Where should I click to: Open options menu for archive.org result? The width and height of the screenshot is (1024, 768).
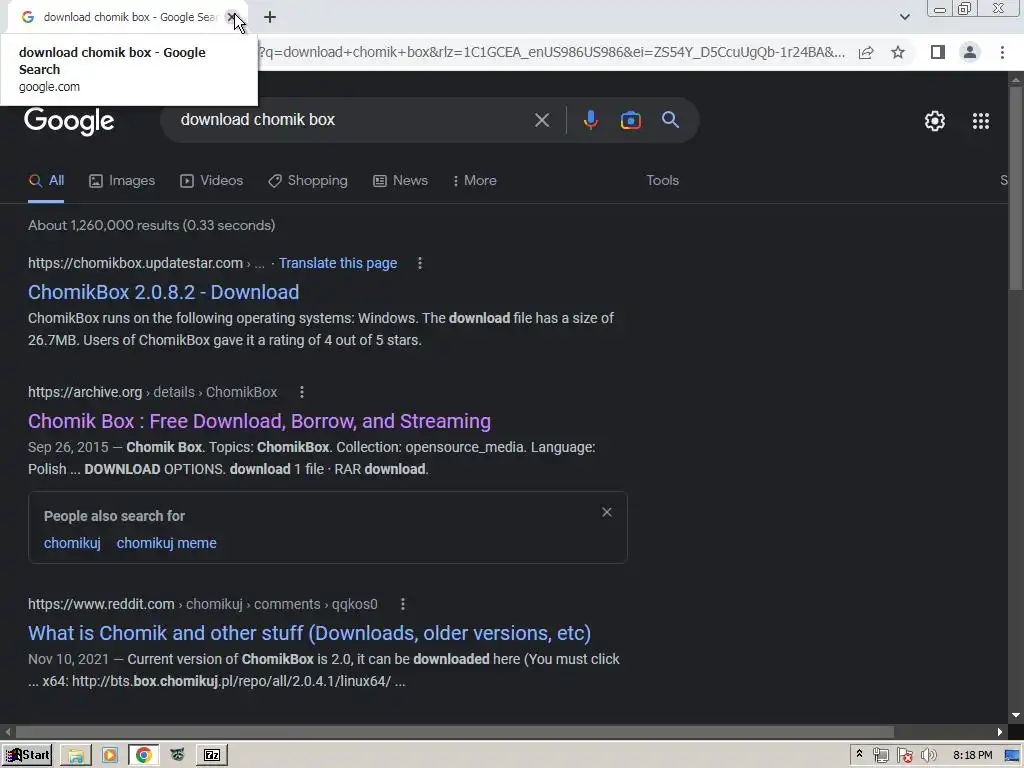[x=302, y=392]
